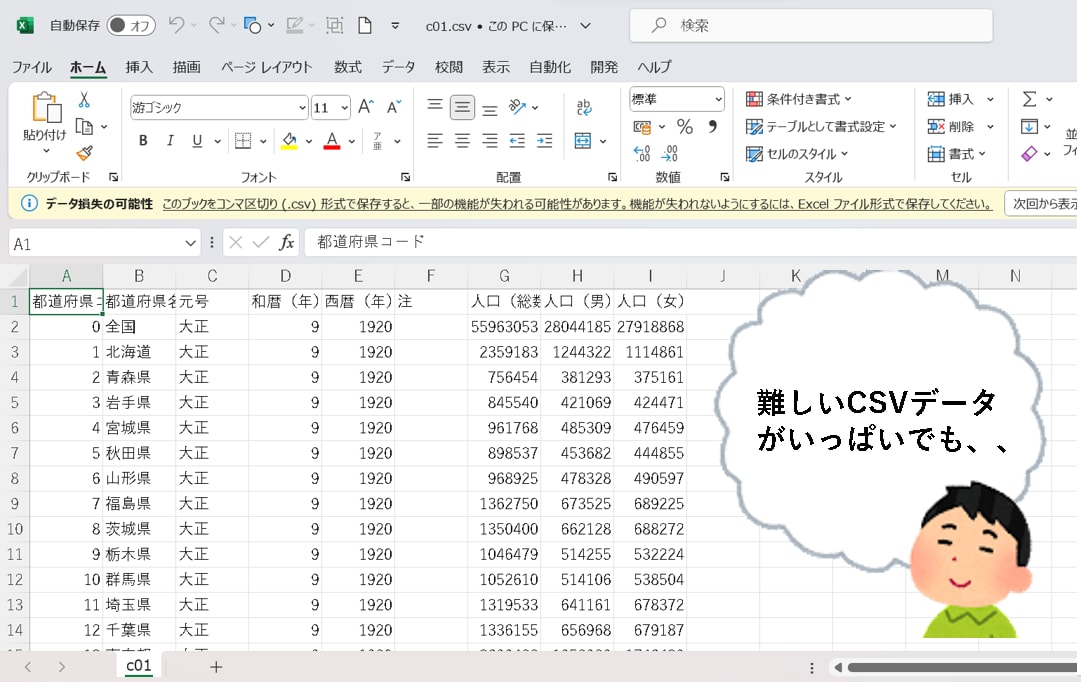Image resolution: width=1081 pixels, height=682 pixels.
Task: Click the 削除 cells button
Action: [x=950, y=127]
